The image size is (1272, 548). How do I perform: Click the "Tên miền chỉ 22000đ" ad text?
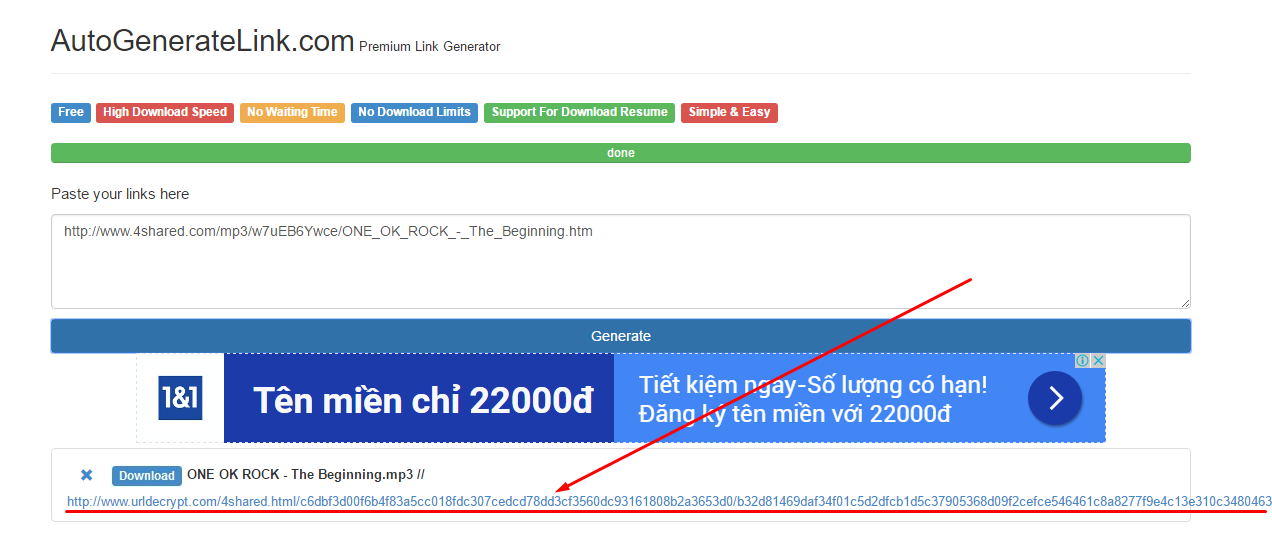pyautogui.click(x=423, y=401)
